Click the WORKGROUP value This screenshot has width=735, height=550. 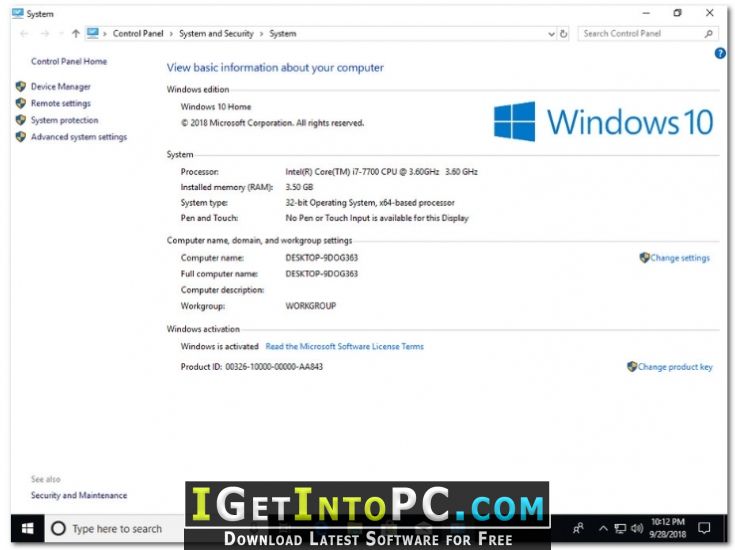310,306
